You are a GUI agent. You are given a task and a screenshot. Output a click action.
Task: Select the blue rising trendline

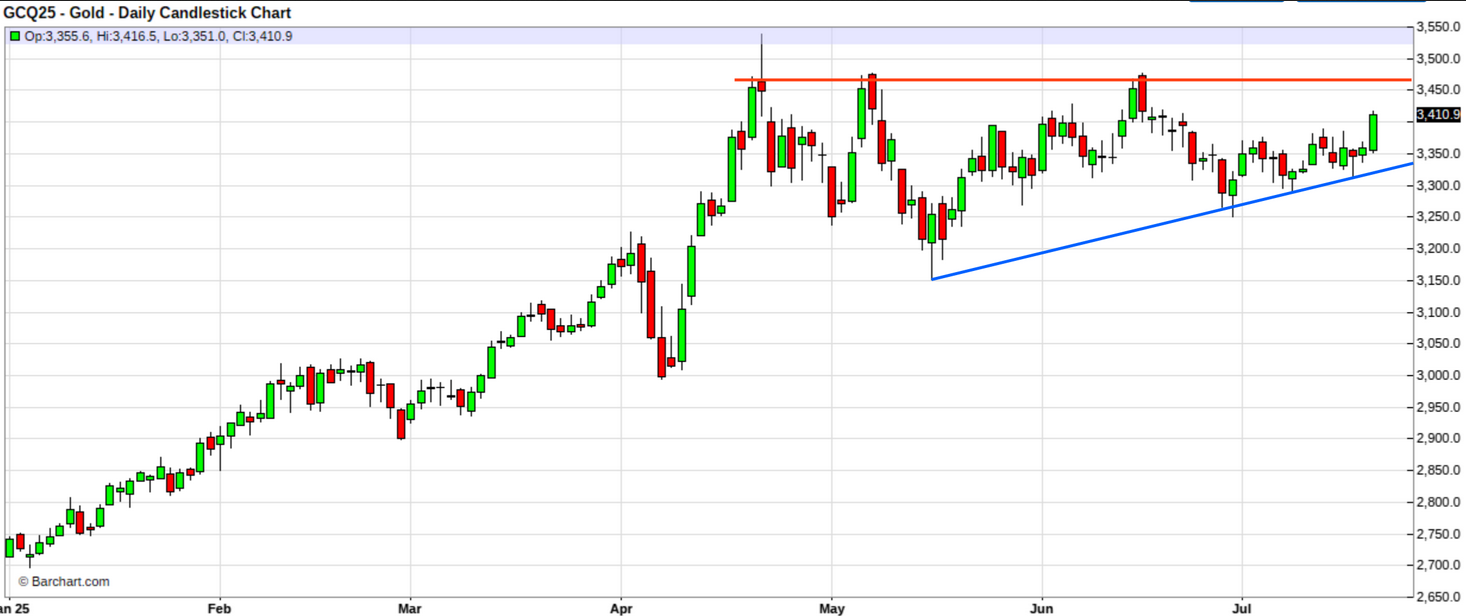(x=1171, y=221)
